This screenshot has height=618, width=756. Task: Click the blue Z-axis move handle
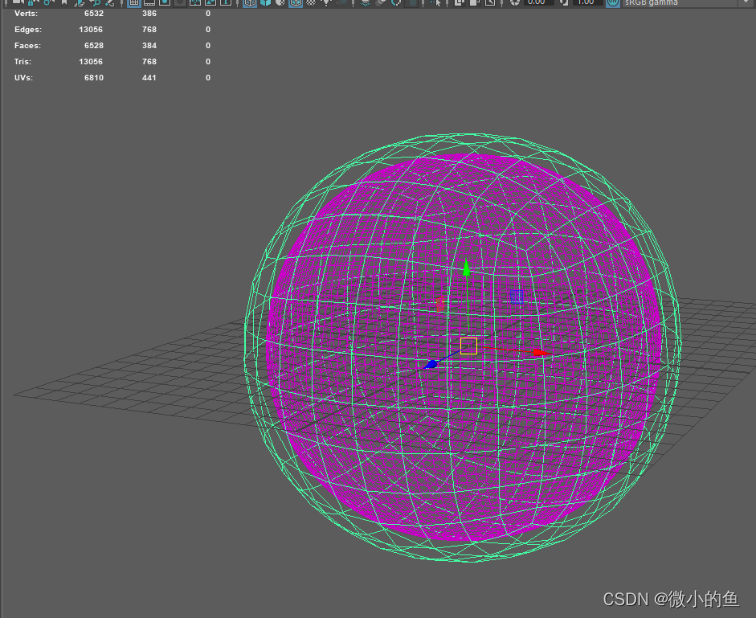pyautogui.click(x=431, y=364)
